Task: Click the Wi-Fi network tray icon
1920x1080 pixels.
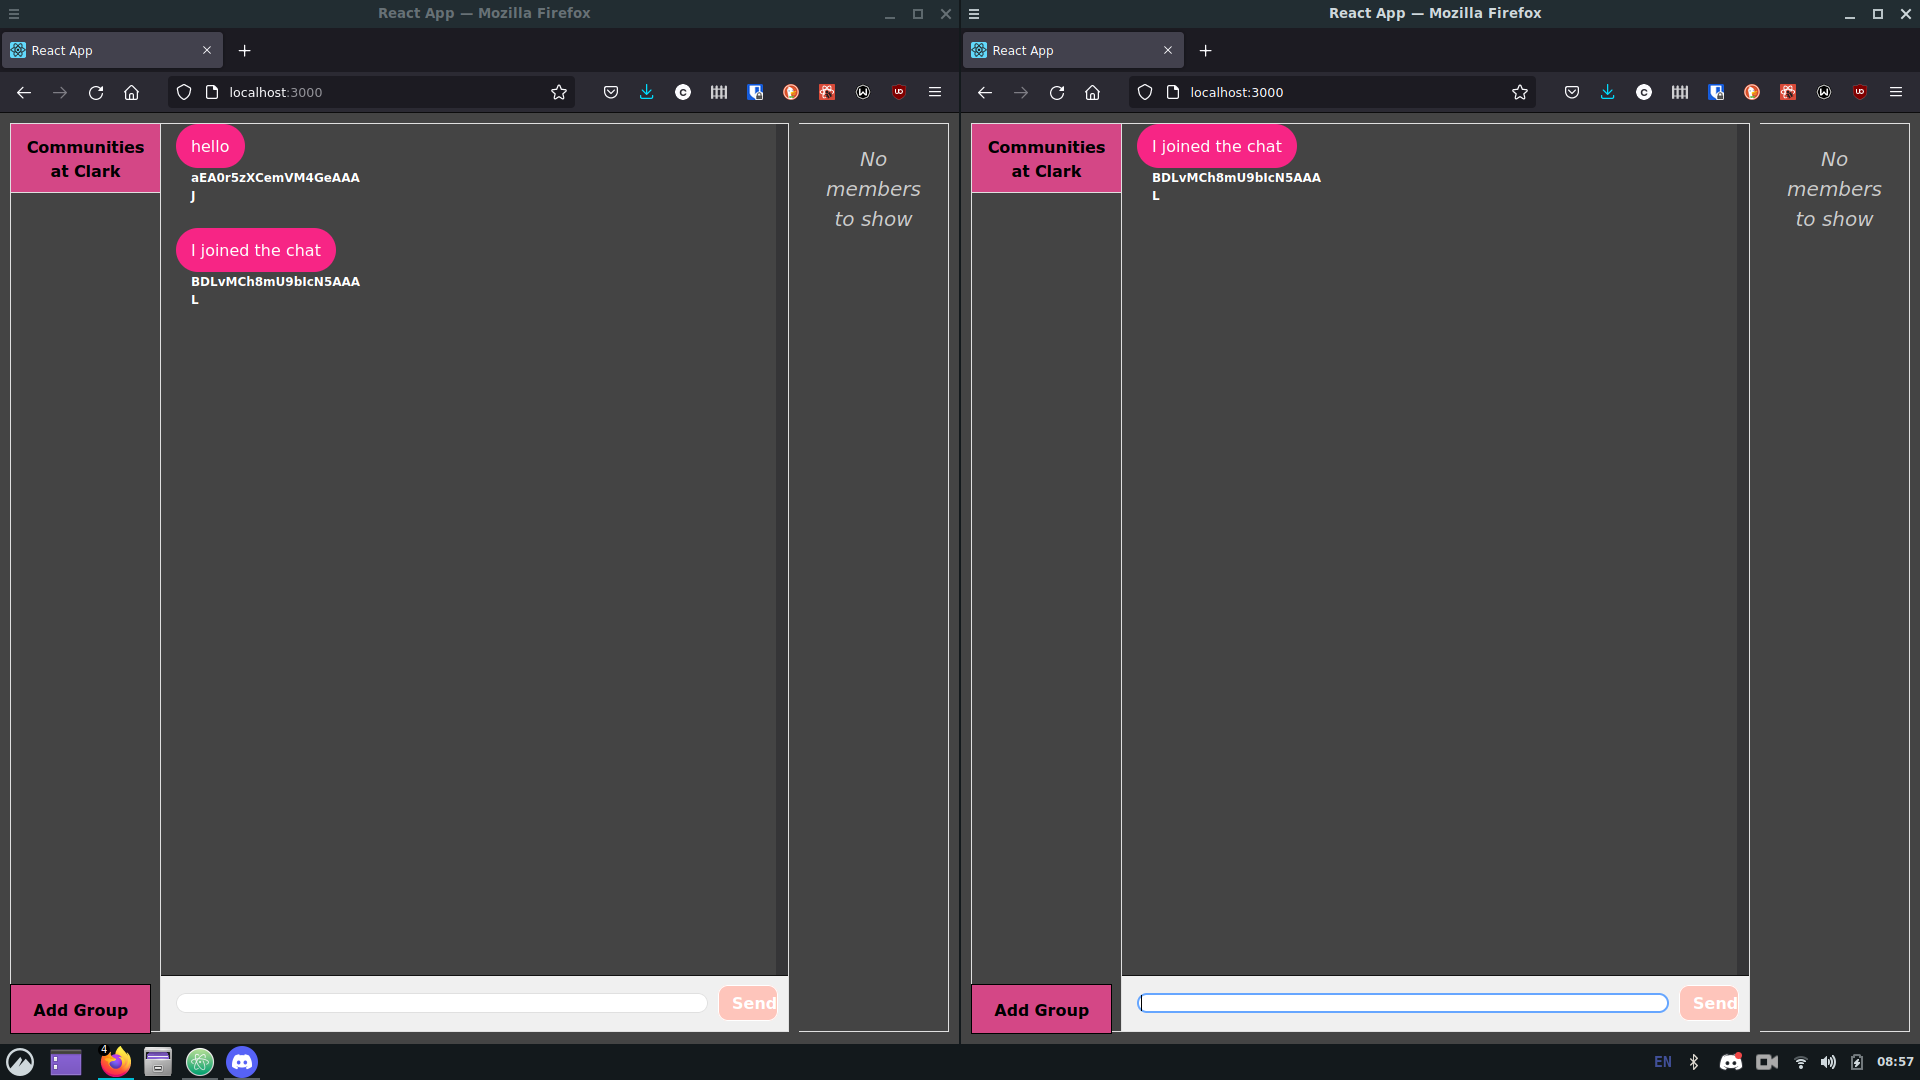Action: click(1800, 1062)
